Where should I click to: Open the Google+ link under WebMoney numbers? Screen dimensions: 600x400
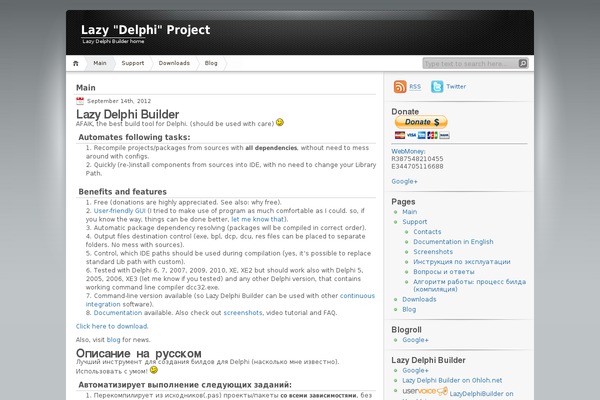(x=404, y=181)
